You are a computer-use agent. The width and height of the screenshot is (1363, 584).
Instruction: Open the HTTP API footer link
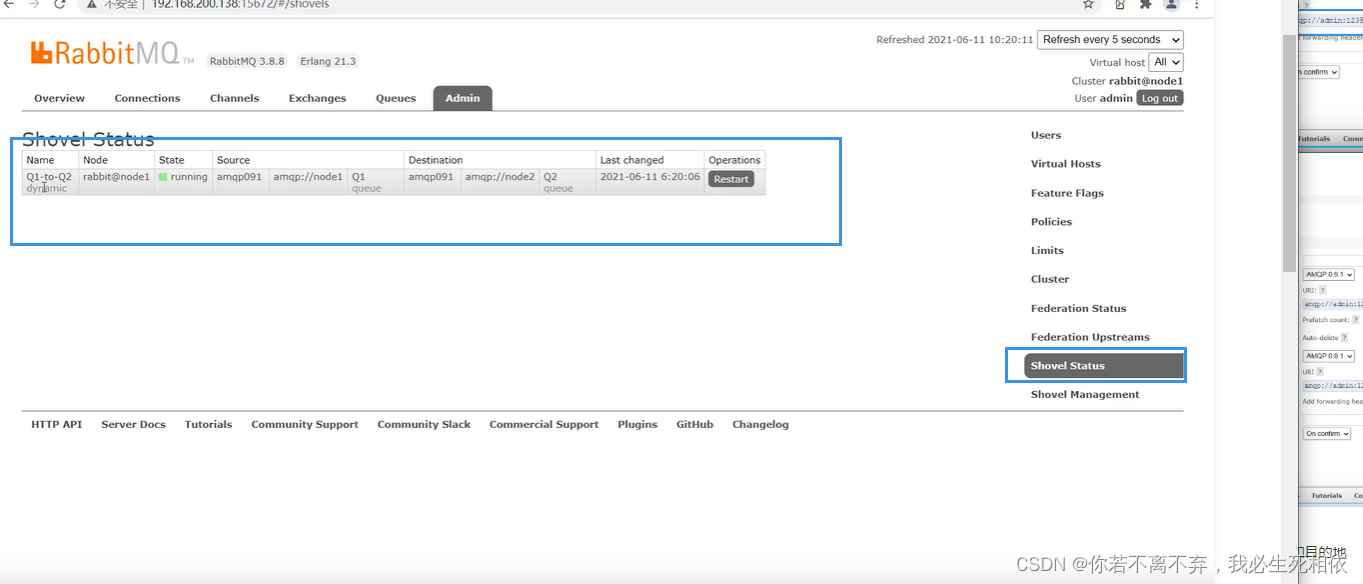[56, 424]
